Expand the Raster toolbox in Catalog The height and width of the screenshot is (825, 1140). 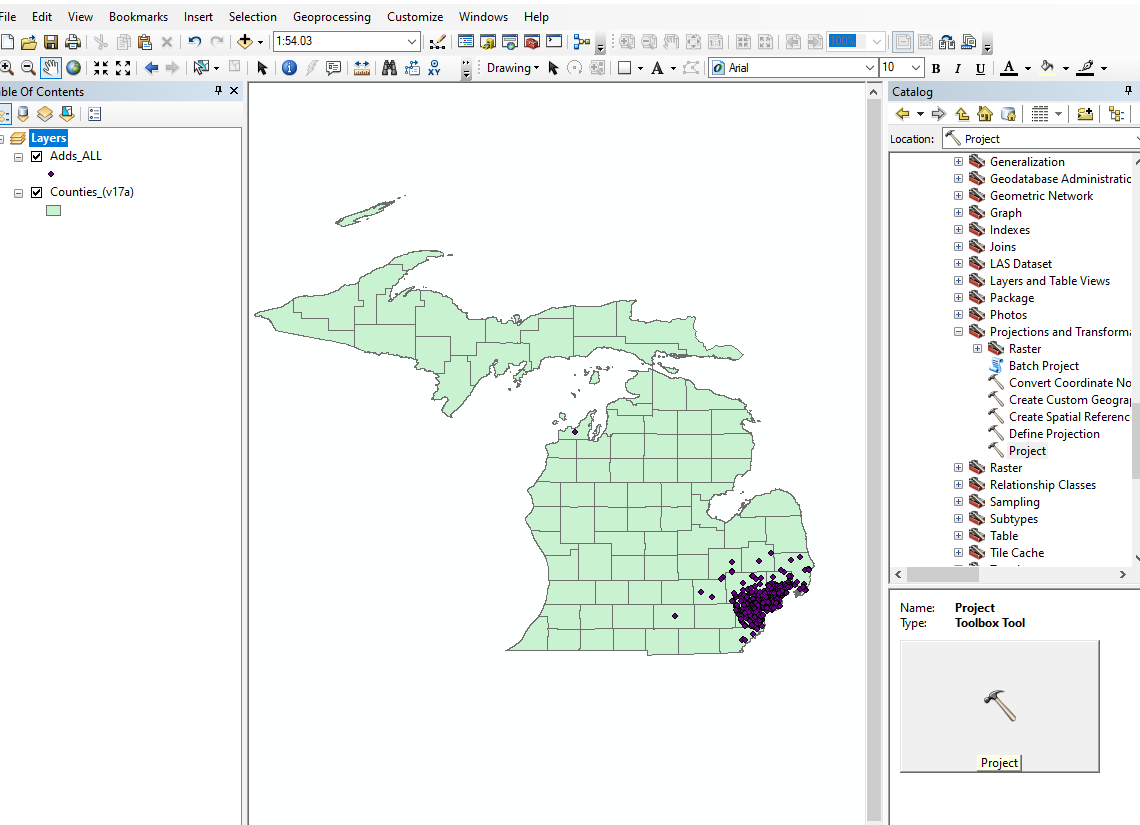coord(957,467)
